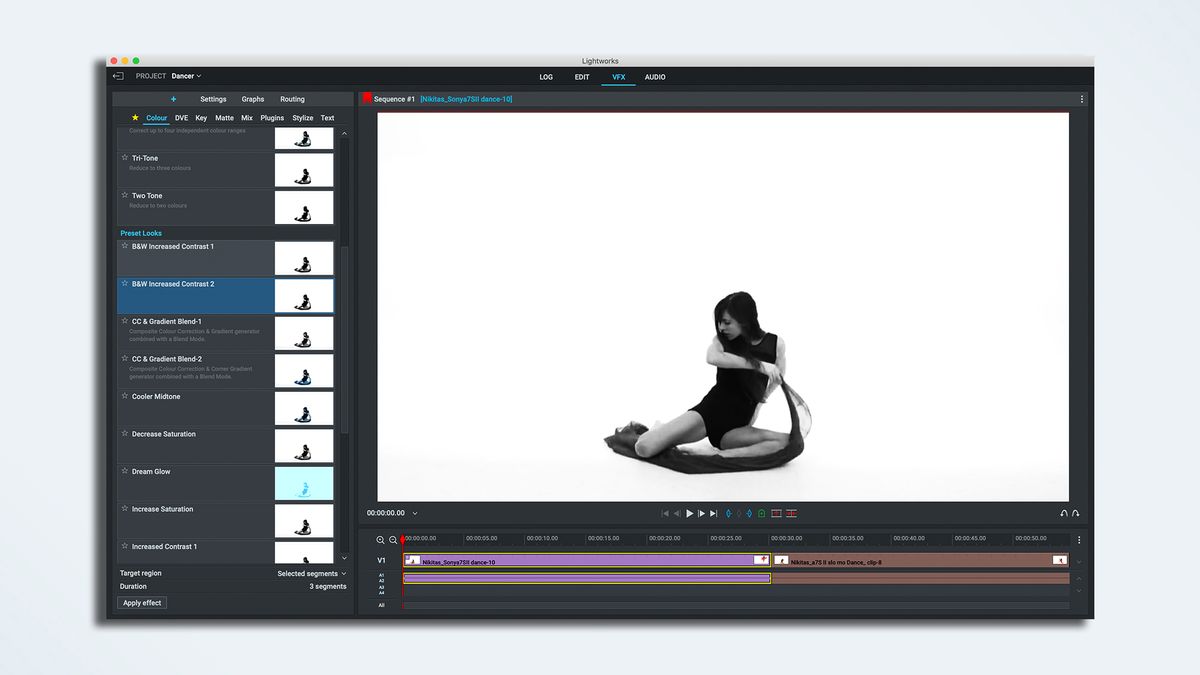Click the timeline Zoom Out magnifier icon
This screenshot has height=675, width=1200.
click(x=393, y=539)
